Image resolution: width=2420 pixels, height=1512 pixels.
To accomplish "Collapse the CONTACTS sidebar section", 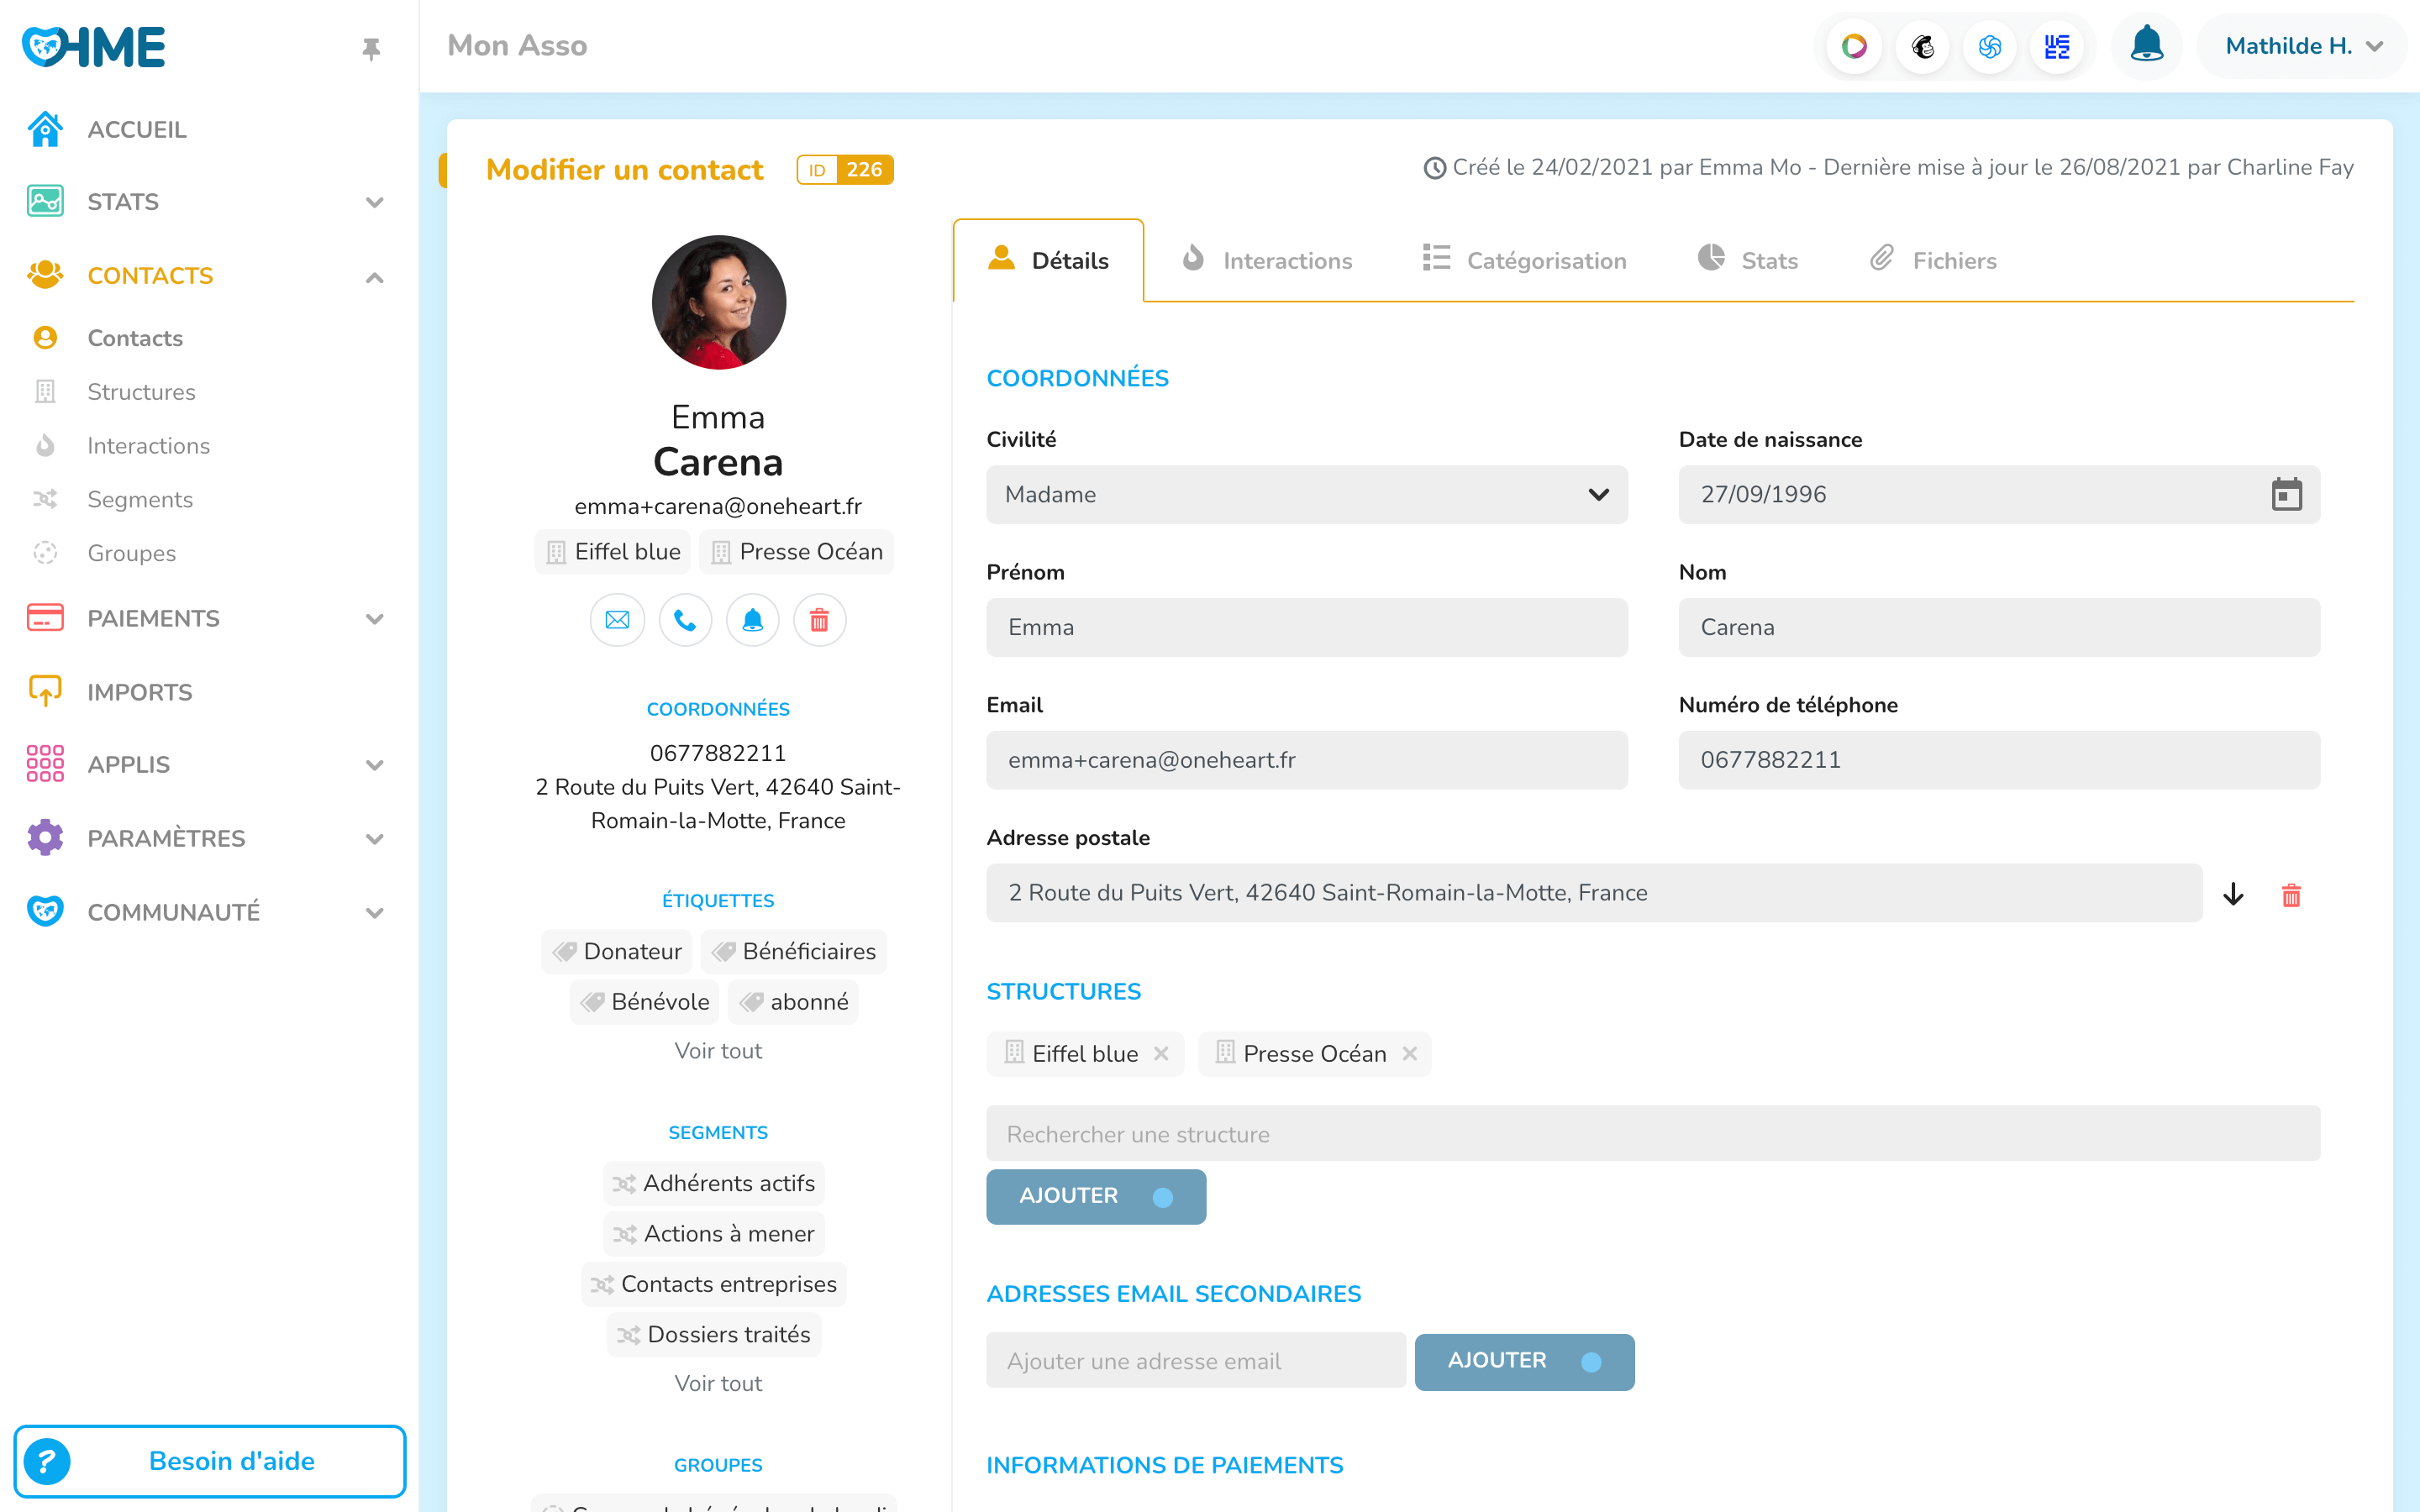I will click(374, 277).
